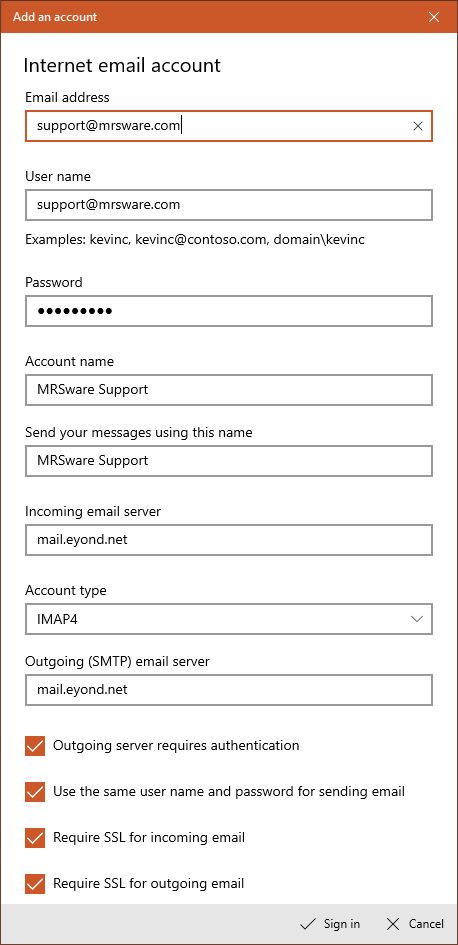Clear the Email address field with the X icon
This screenshot has height=945, width=458.
click(418, 126)
